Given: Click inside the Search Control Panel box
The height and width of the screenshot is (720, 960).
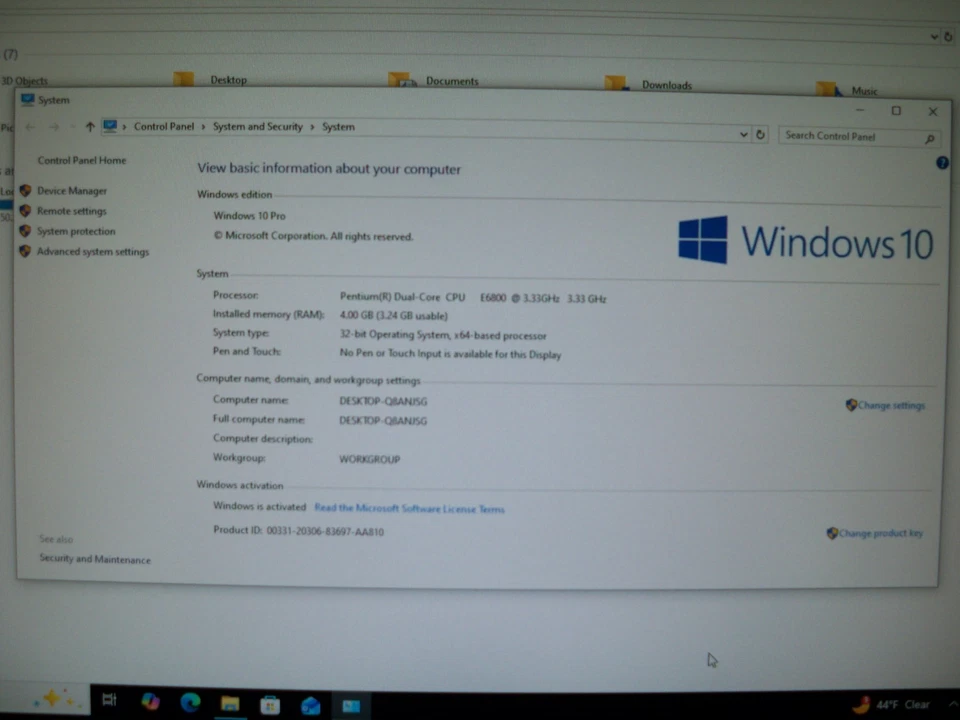Looking at the screenshot, I should (x=850, y=136).
